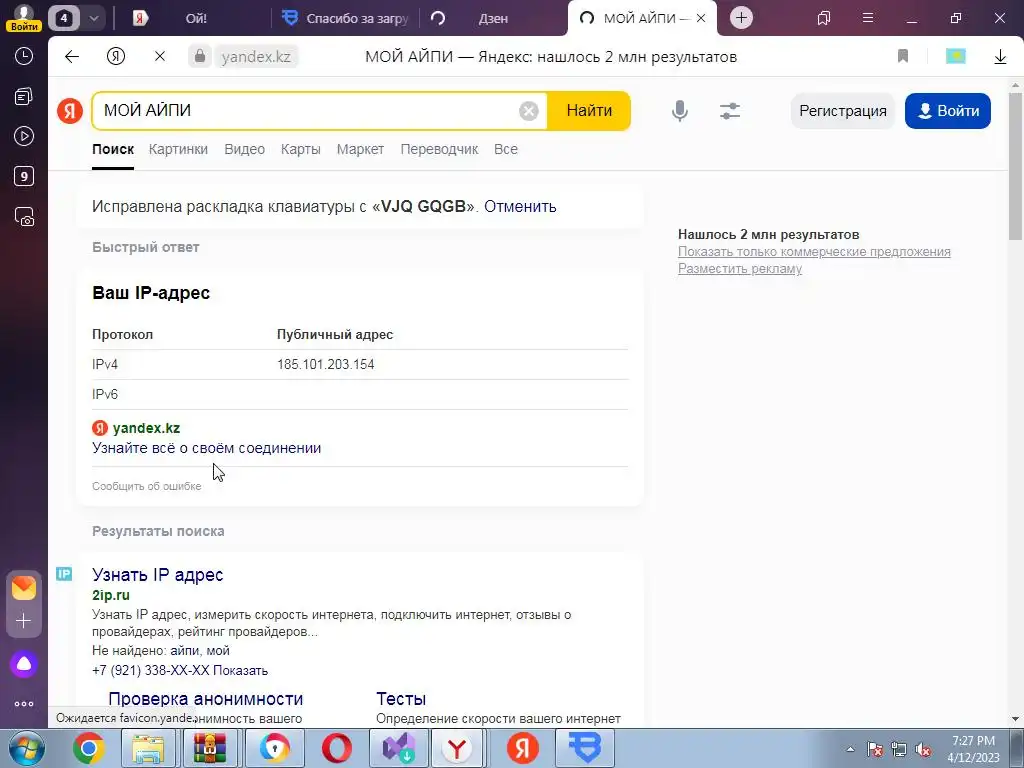Open a new tab with plus button

(x=741, y=18)
